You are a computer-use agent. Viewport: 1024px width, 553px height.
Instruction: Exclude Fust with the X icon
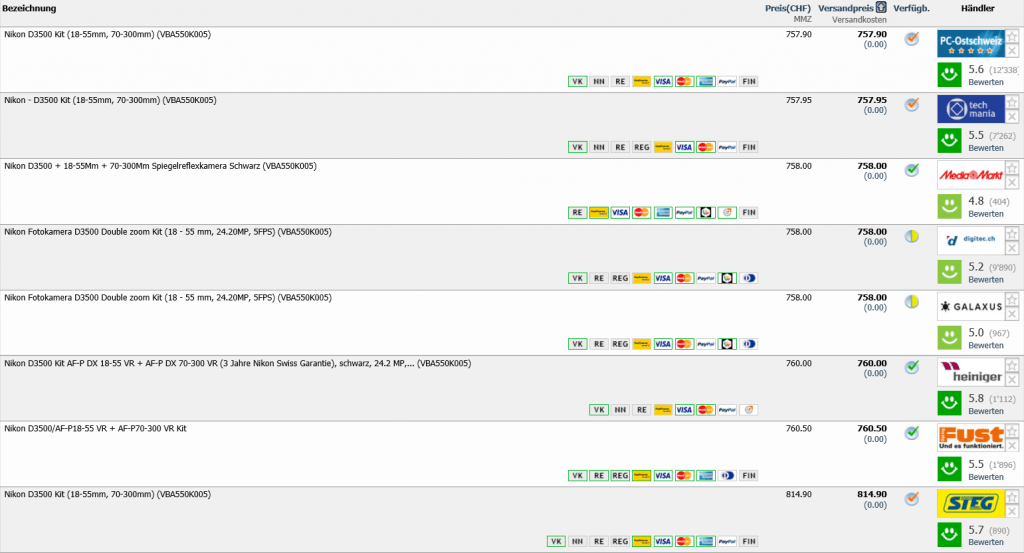click(x=1012, y=445)
